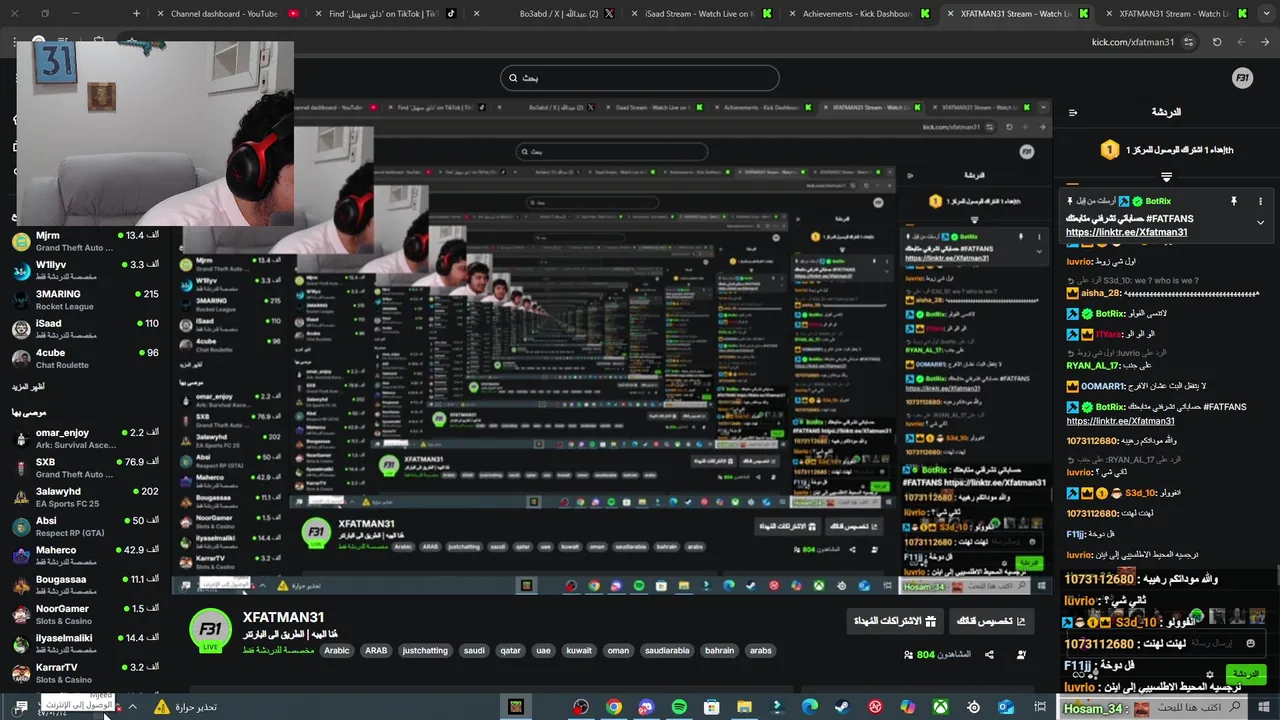Collapse pinned message with chevron

(x=1260, y=222)
